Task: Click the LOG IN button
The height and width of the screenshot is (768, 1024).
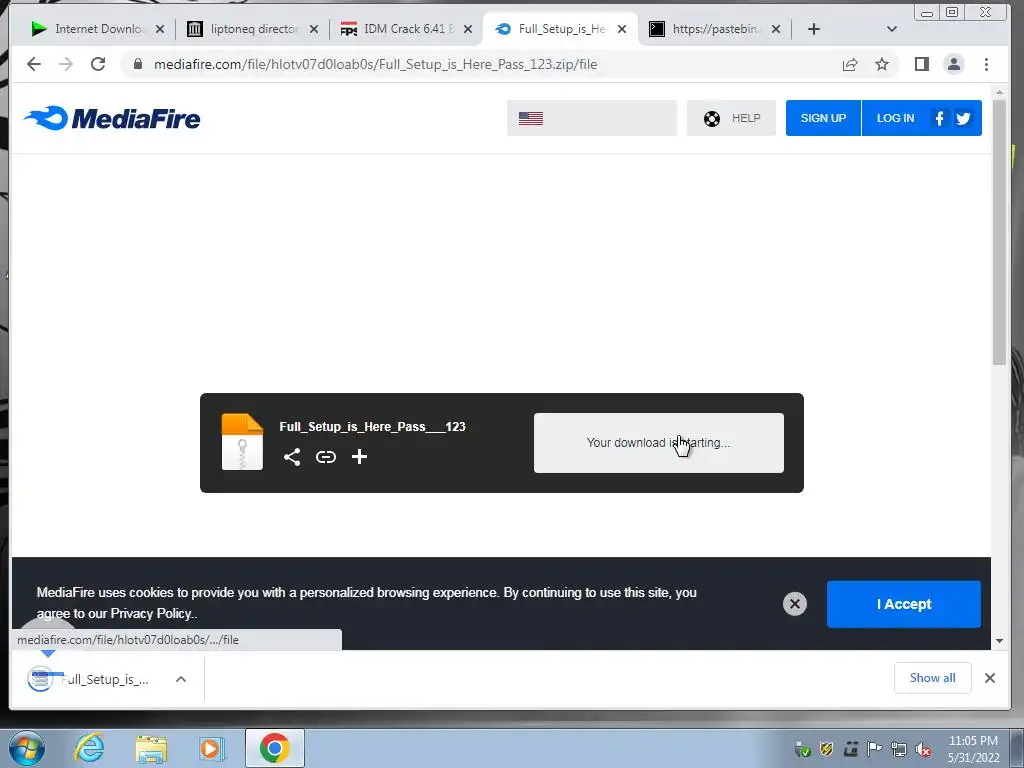Action: click(x=895, y=118)
